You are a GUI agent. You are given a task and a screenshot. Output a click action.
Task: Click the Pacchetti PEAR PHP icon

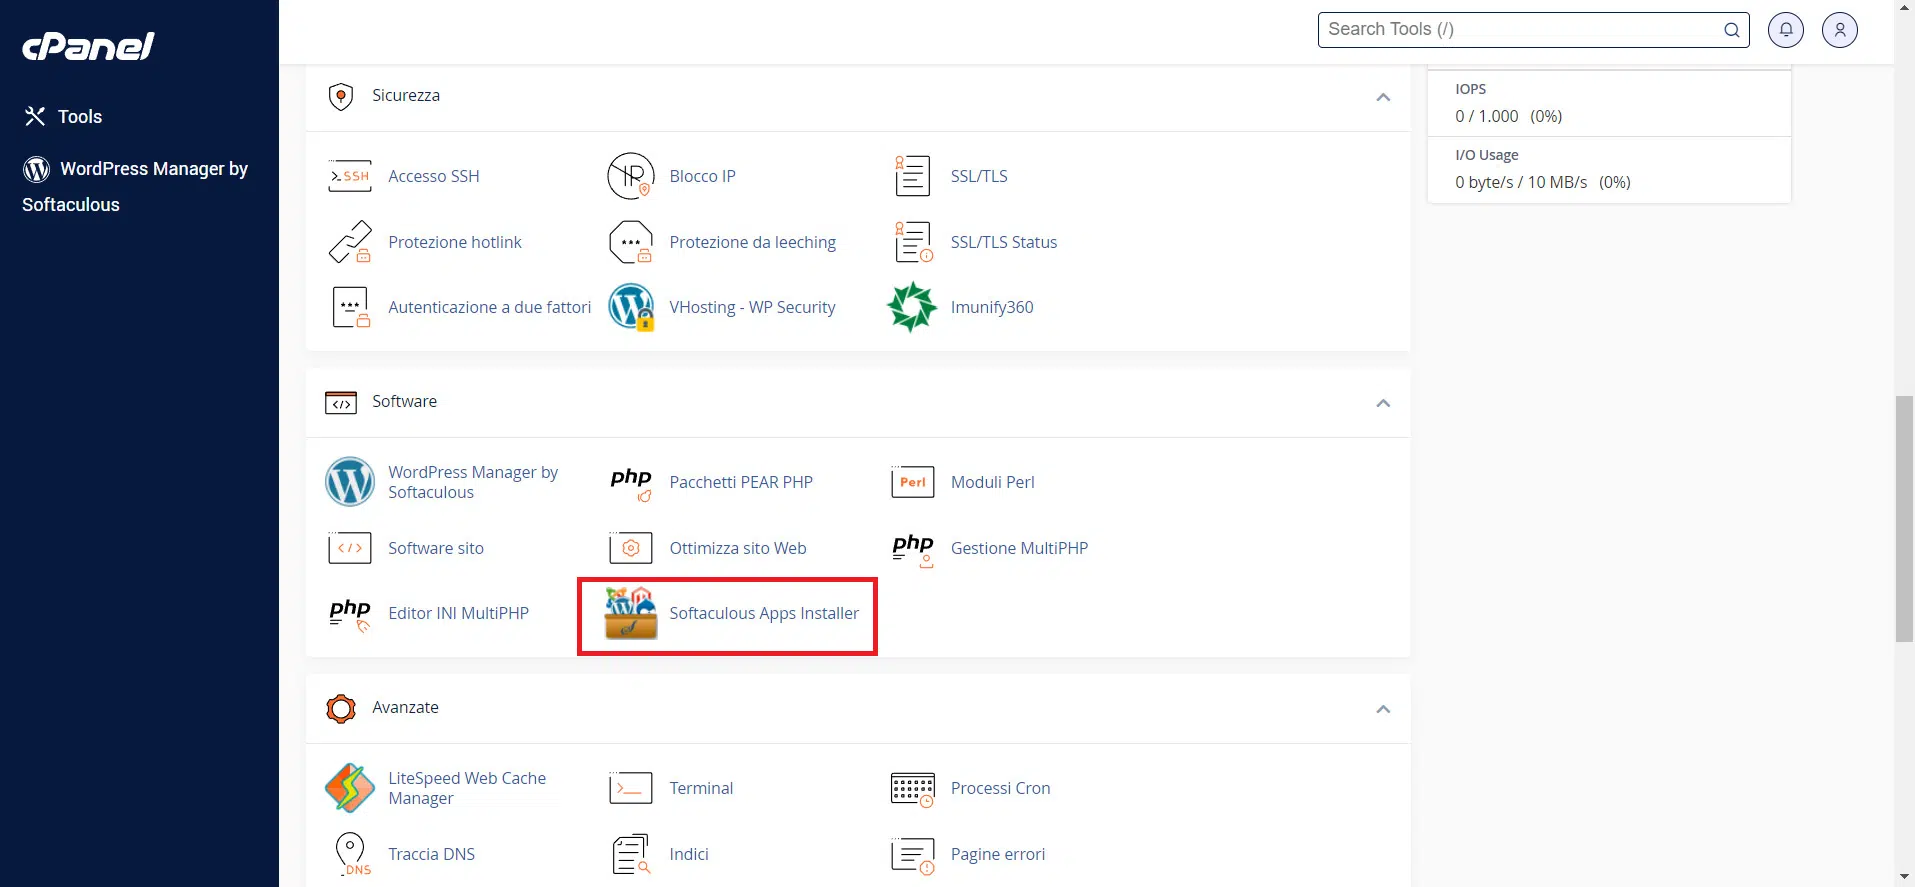point(631,483)
